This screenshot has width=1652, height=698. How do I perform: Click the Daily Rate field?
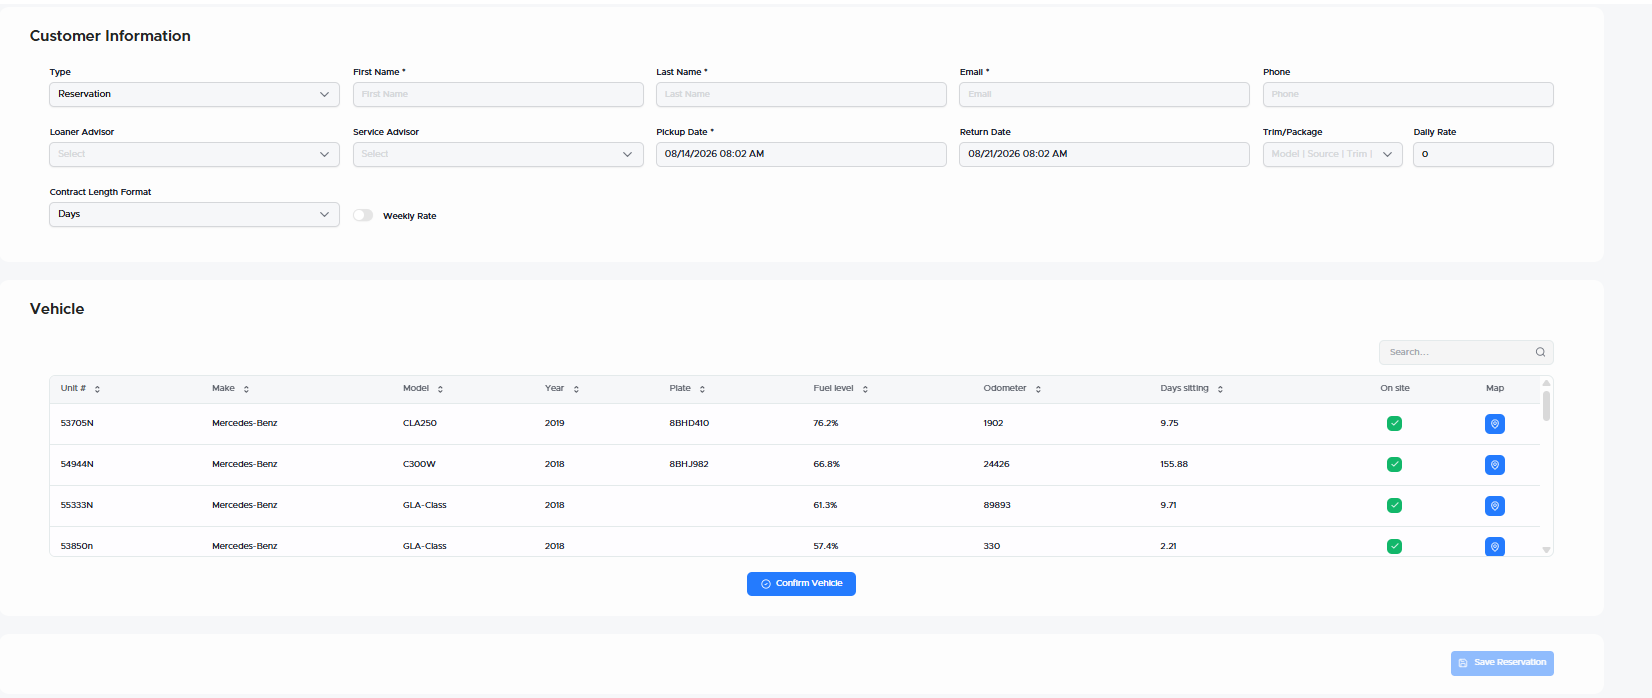click(x=1483, y=154)
